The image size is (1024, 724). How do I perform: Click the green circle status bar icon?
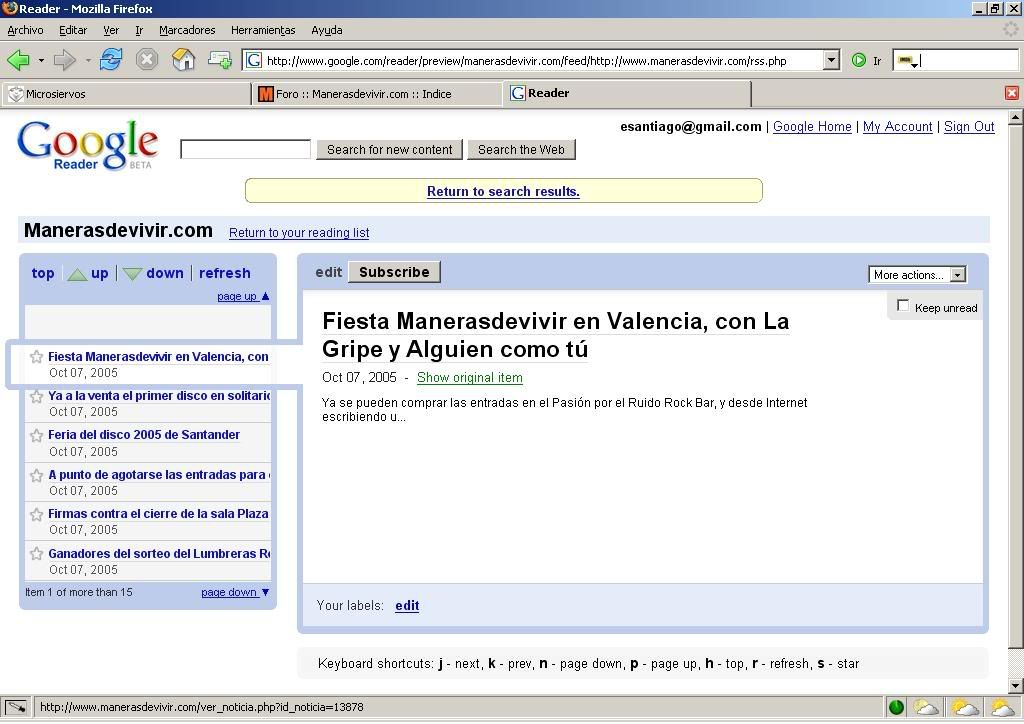tap(897, 707)
